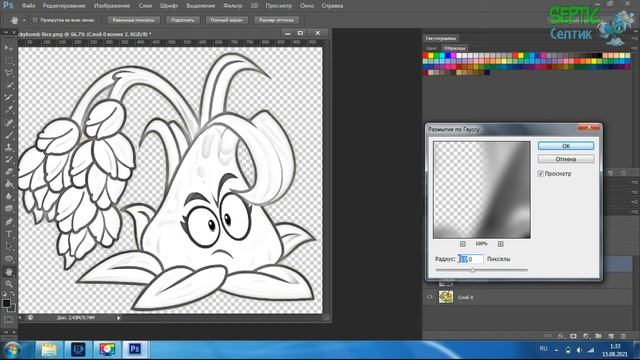This screenshot has height=360, width=640.
Task: Open the Окно menu
Action: tap(307, 6)
